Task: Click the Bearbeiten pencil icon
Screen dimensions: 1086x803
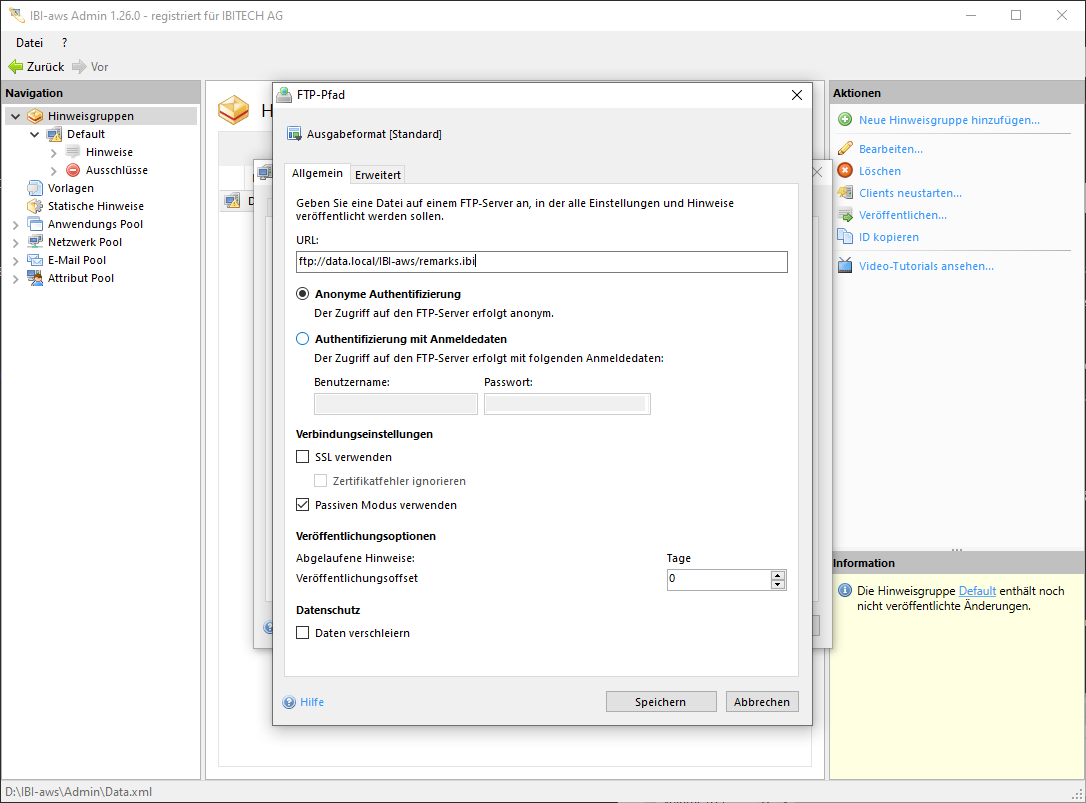Action: 845,149
